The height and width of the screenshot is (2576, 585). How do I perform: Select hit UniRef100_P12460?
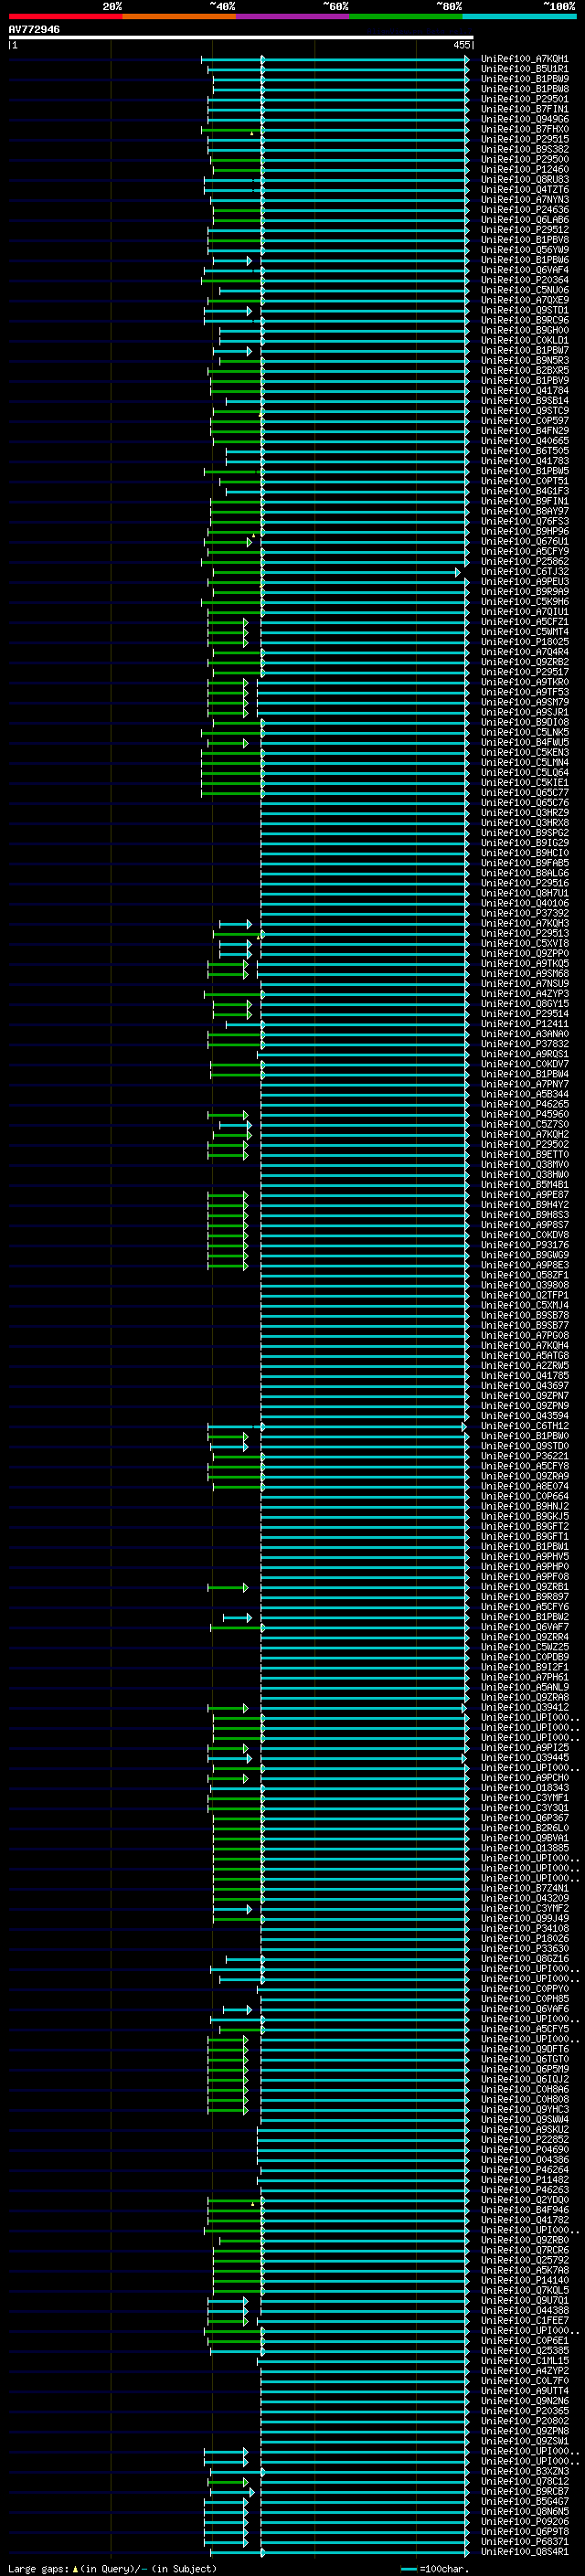tap(524, 169)
